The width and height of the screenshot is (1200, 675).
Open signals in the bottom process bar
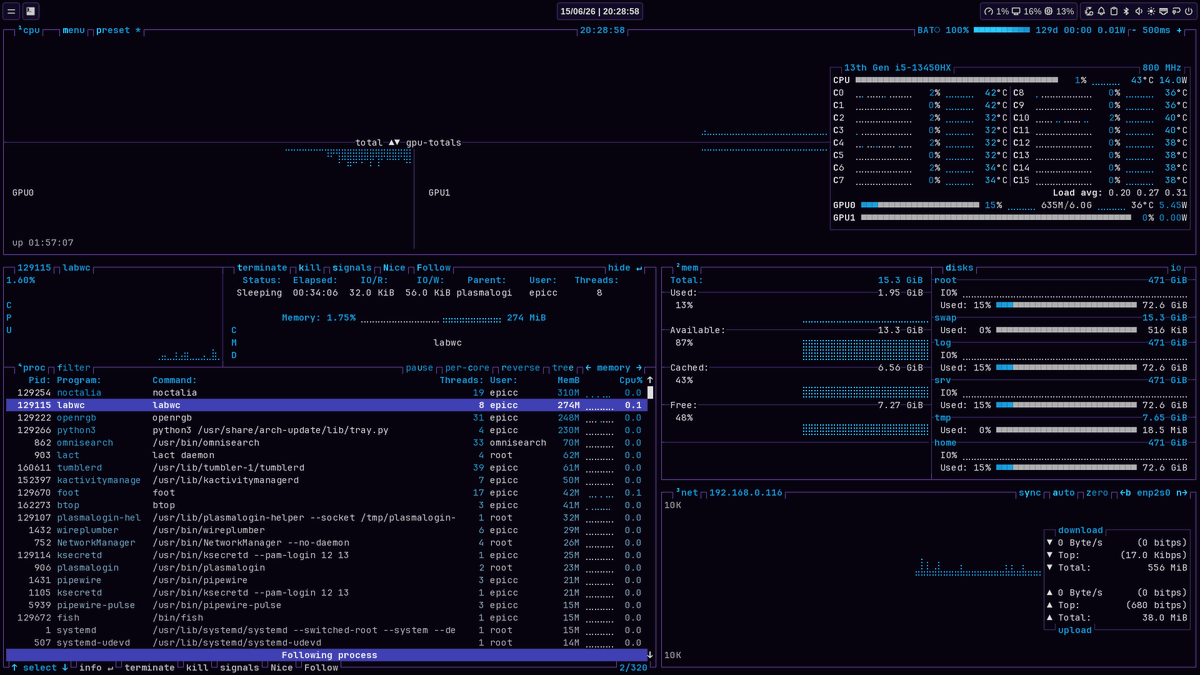click(x=240, y=668)
